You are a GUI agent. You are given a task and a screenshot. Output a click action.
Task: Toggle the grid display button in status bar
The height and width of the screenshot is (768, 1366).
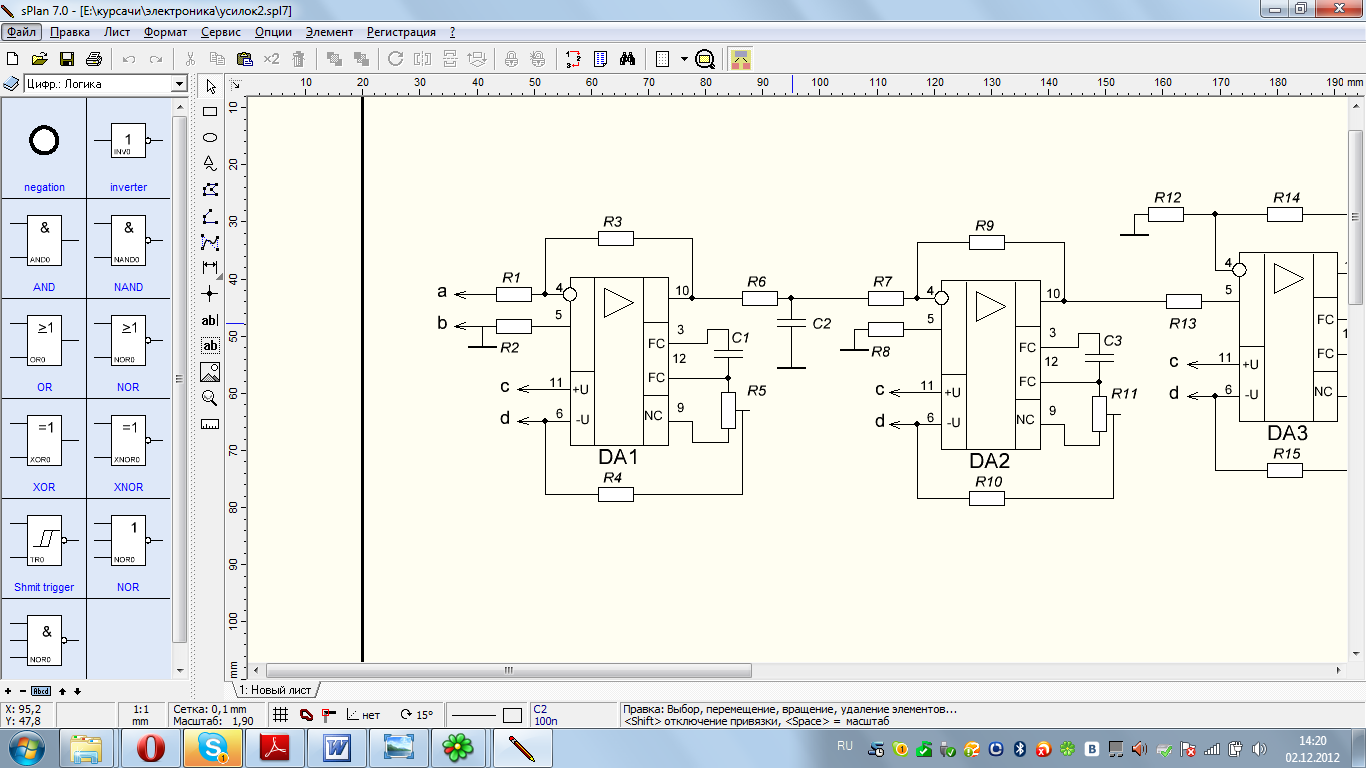tap(281, 714)
